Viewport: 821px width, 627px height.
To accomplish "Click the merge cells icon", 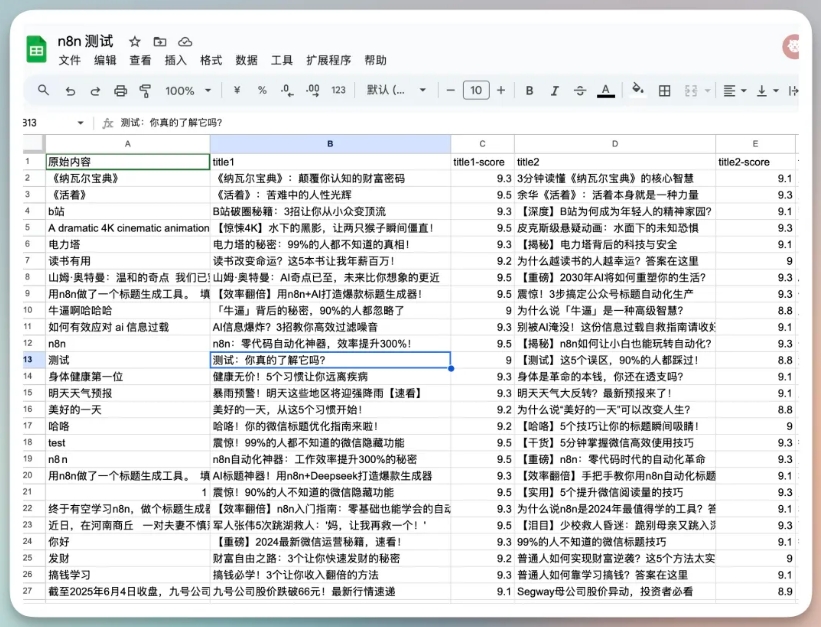I will tap(691, 91).
